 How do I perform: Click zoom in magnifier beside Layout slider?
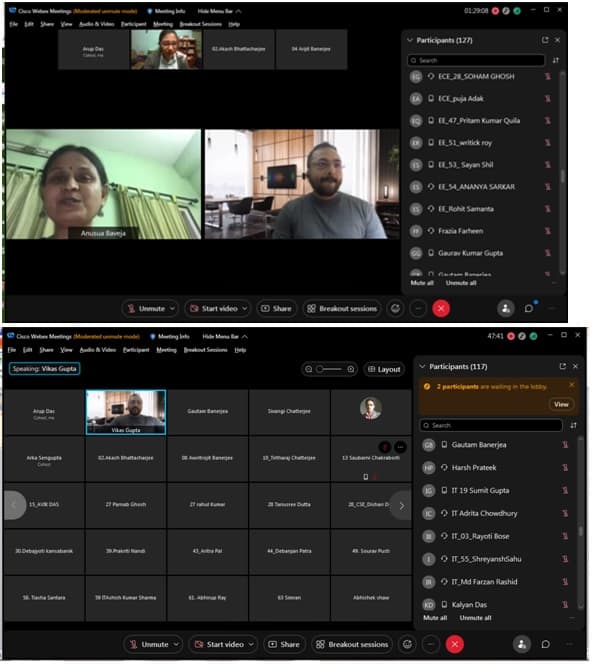coord(351,369)
